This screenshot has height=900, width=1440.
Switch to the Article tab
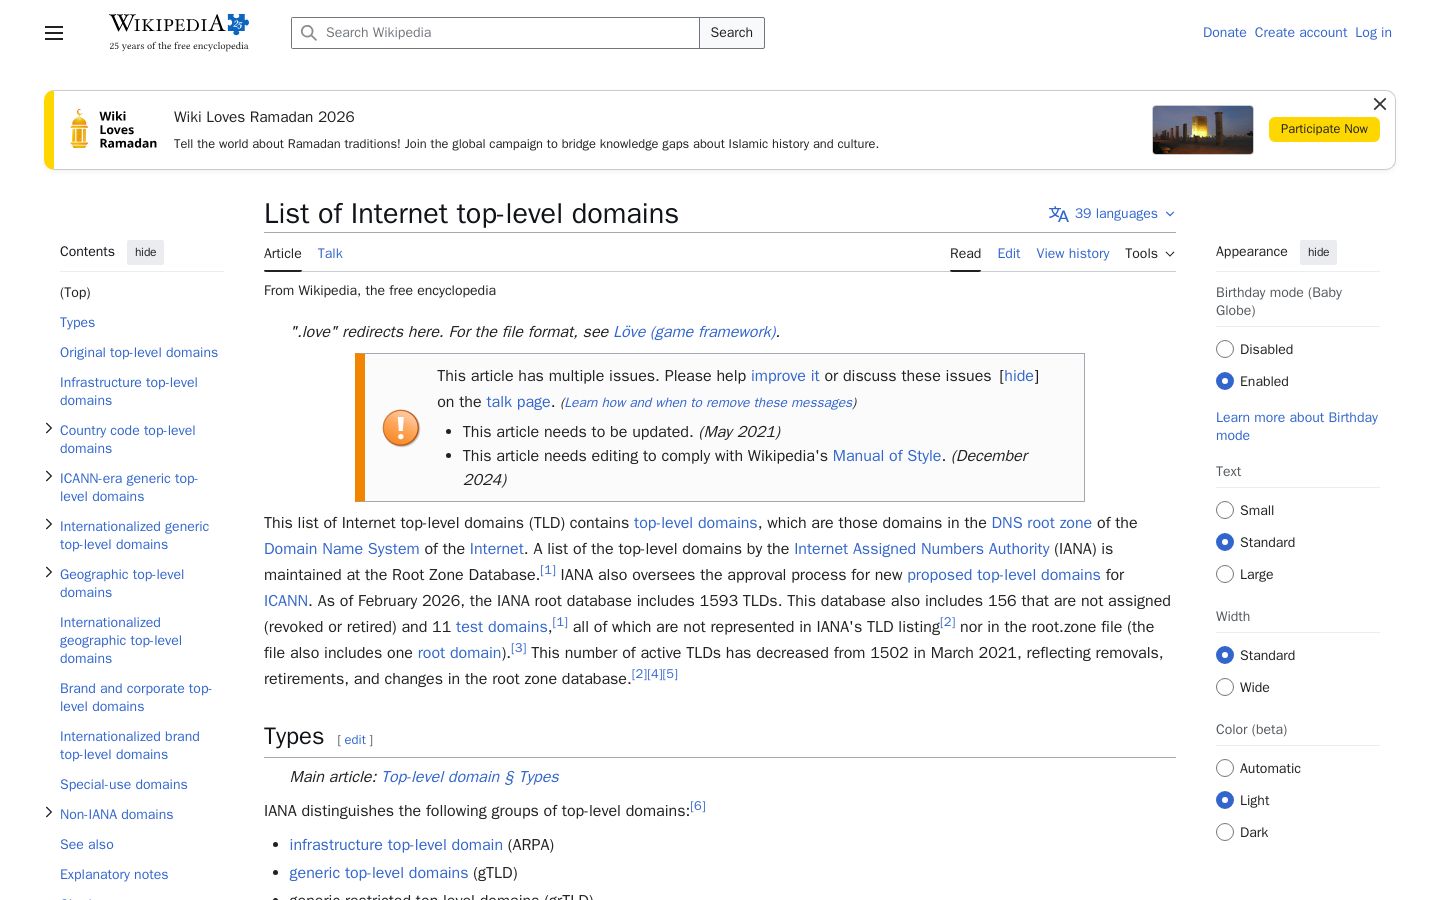282,254
